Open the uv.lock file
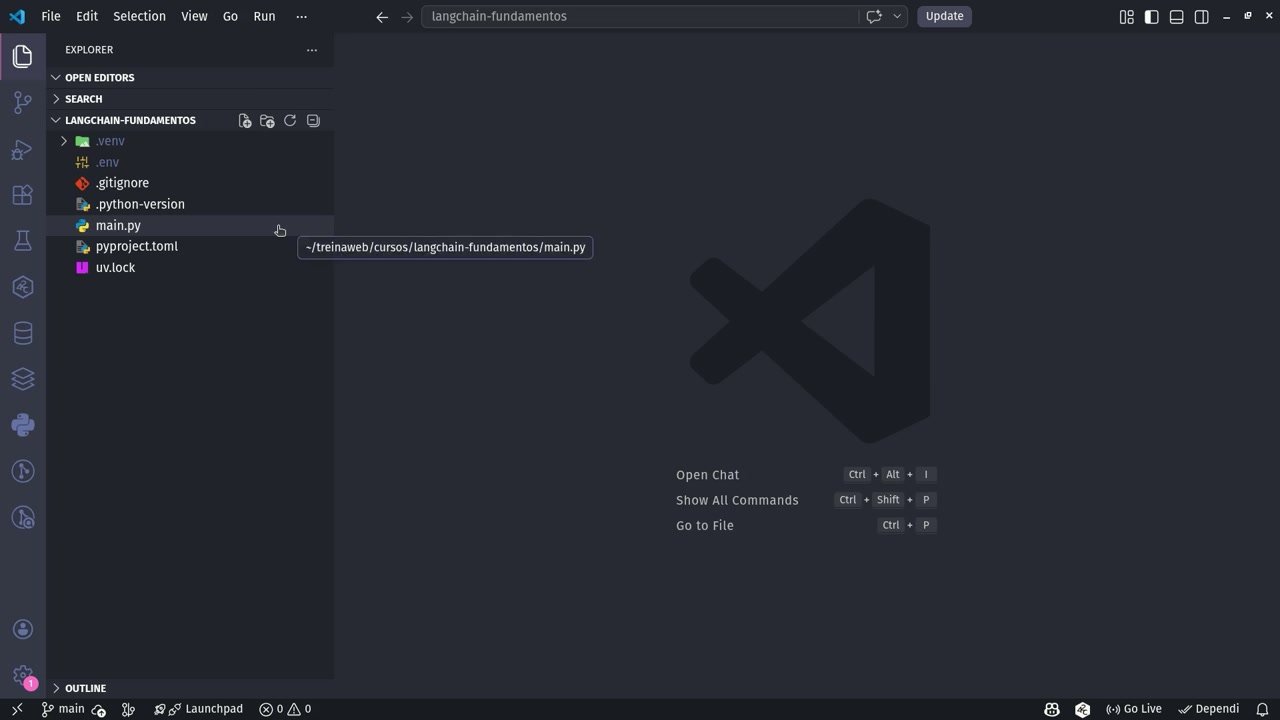 point(190,268)
